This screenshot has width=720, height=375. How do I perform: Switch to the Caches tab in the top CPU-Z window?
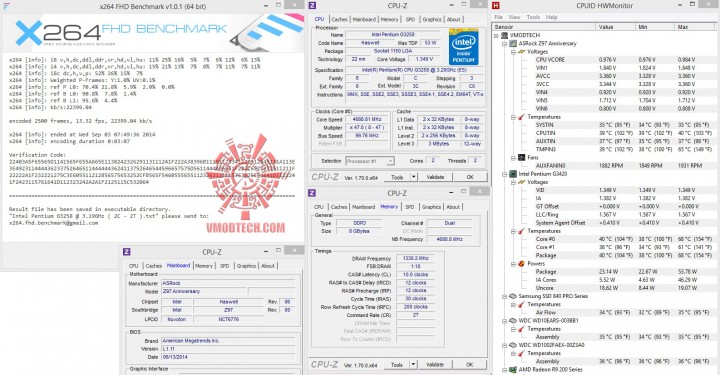coord(339,19)
